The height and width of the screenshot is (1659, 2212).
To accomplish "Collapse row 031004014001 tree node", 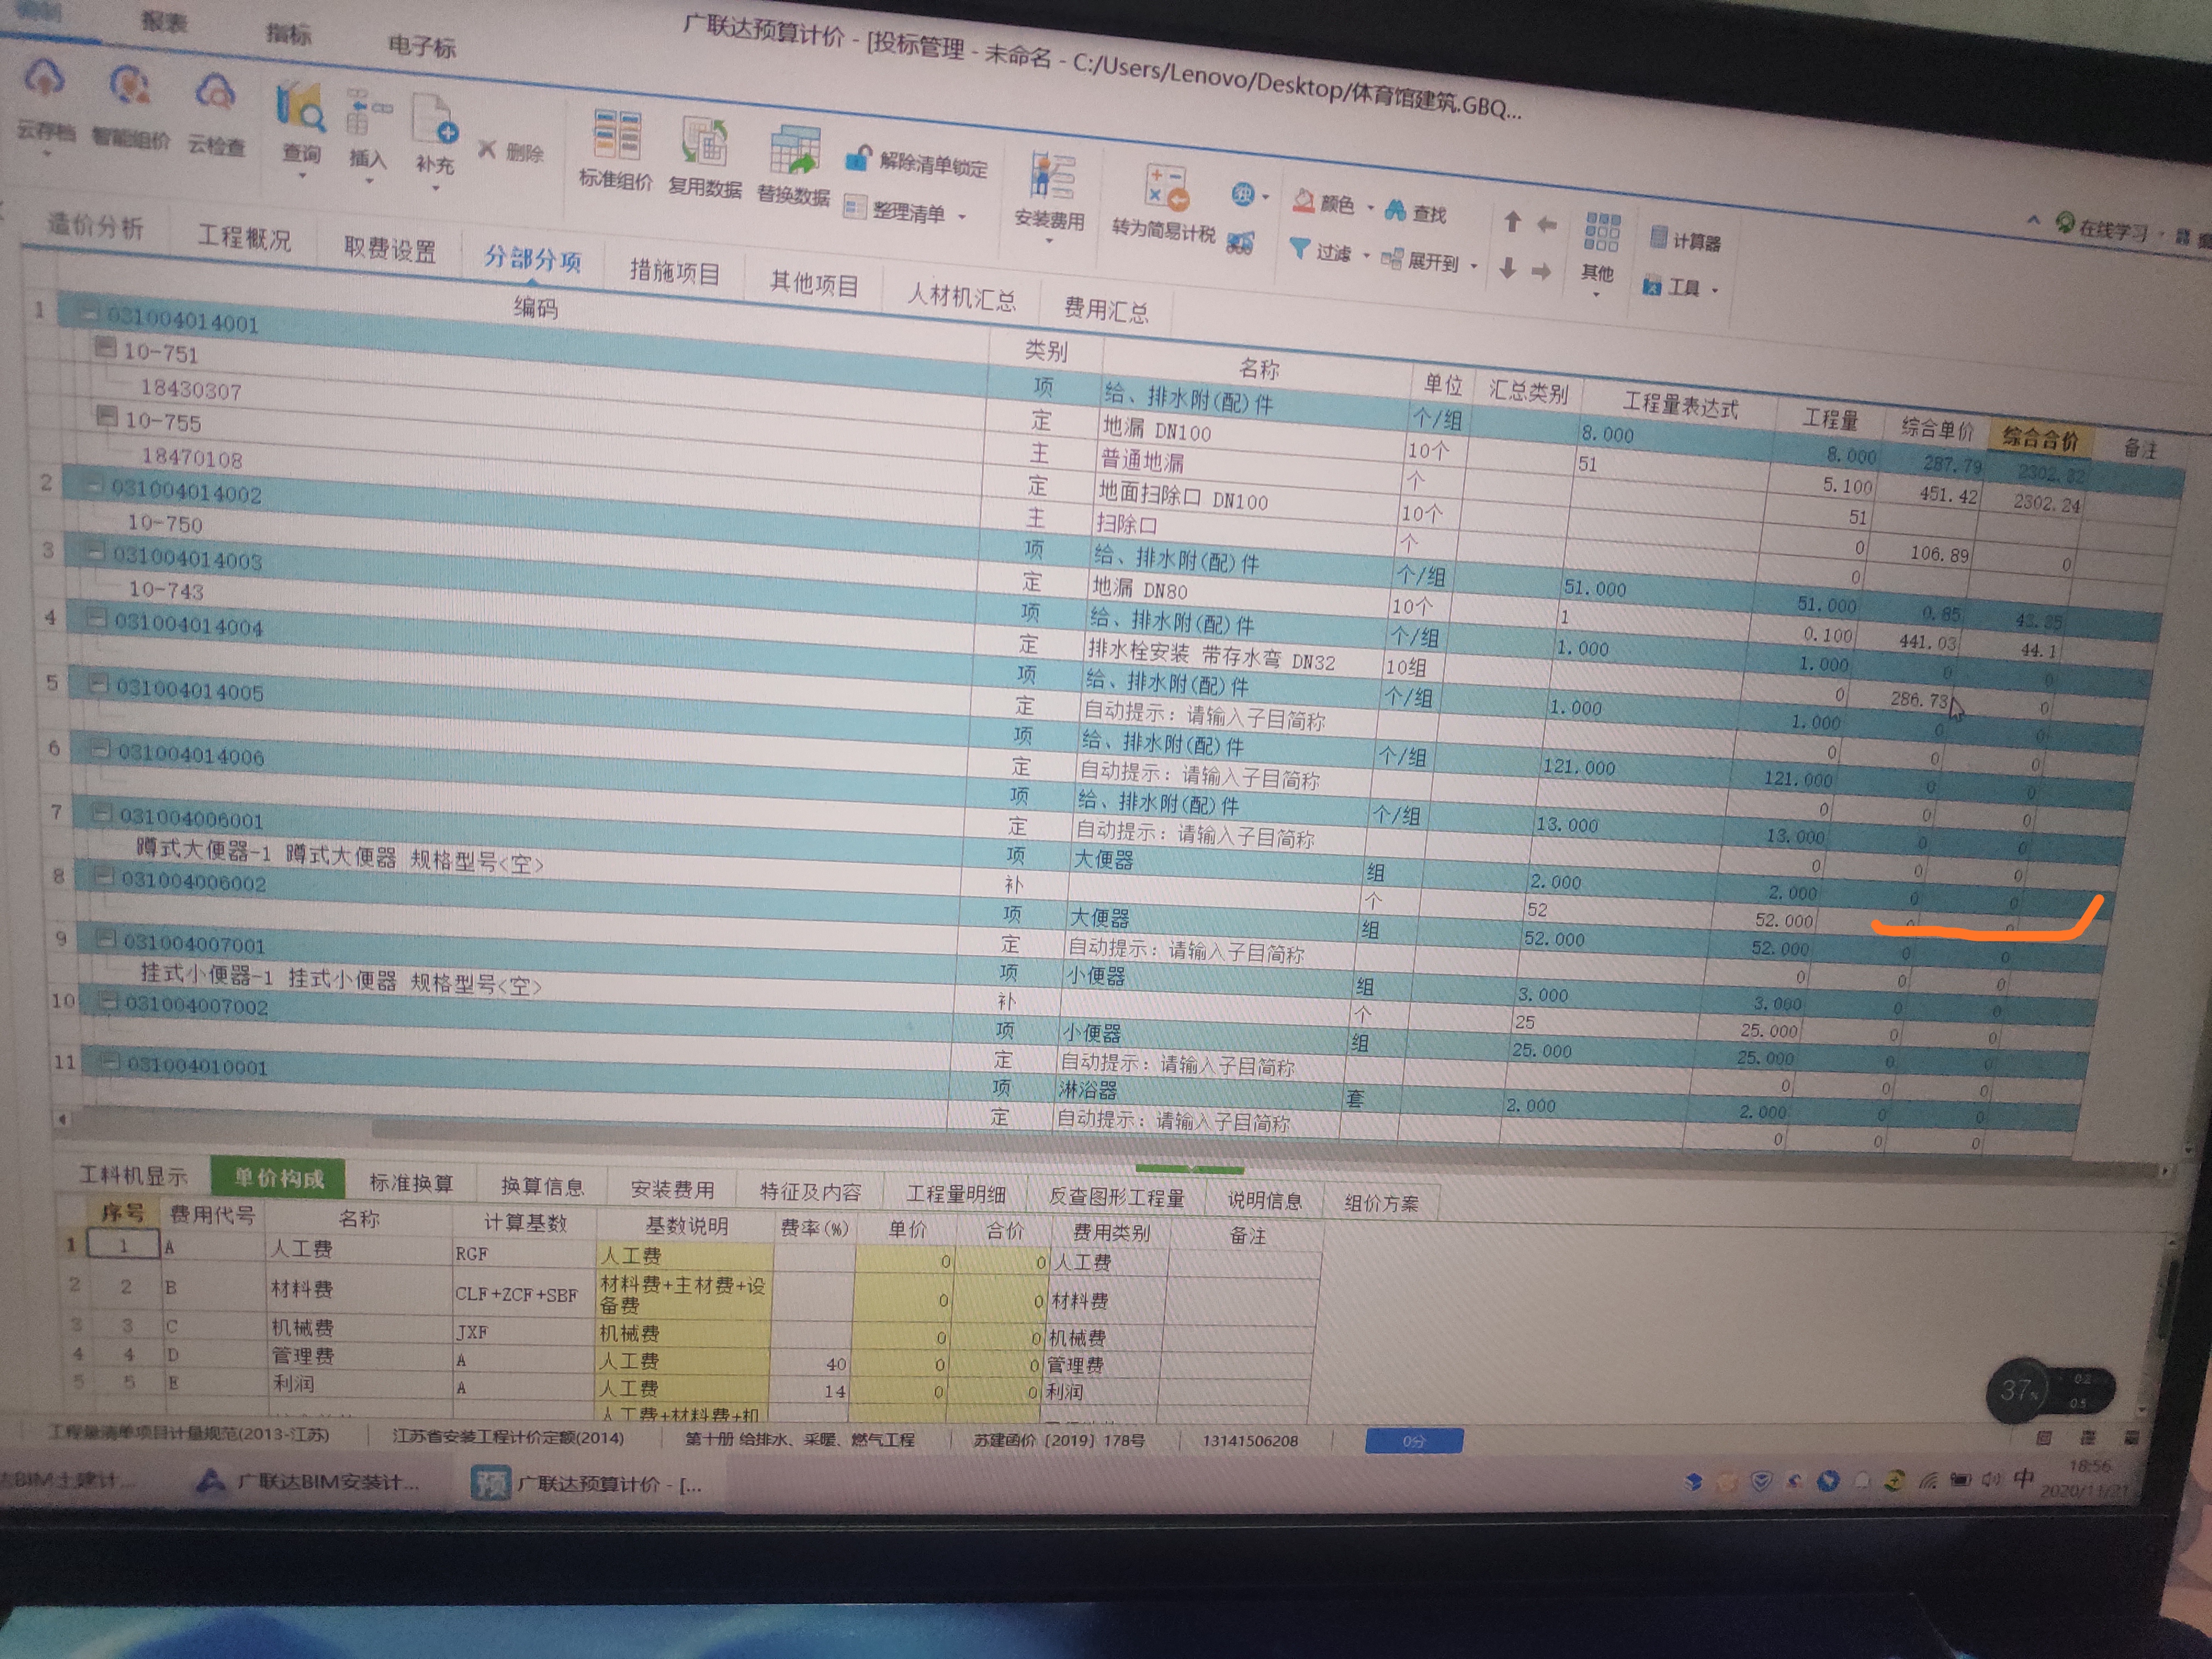I will click(89, 314).
